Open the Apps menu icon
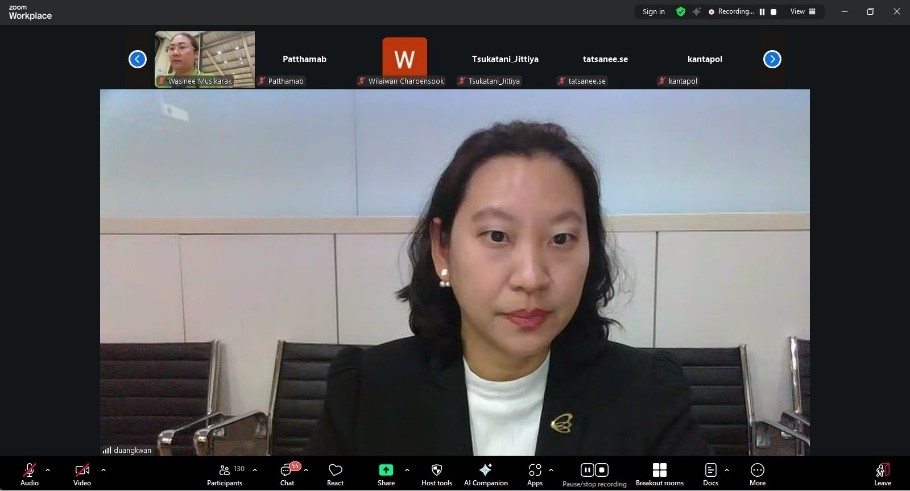Screen dimensions: 910x491 (x=535, y=470)
